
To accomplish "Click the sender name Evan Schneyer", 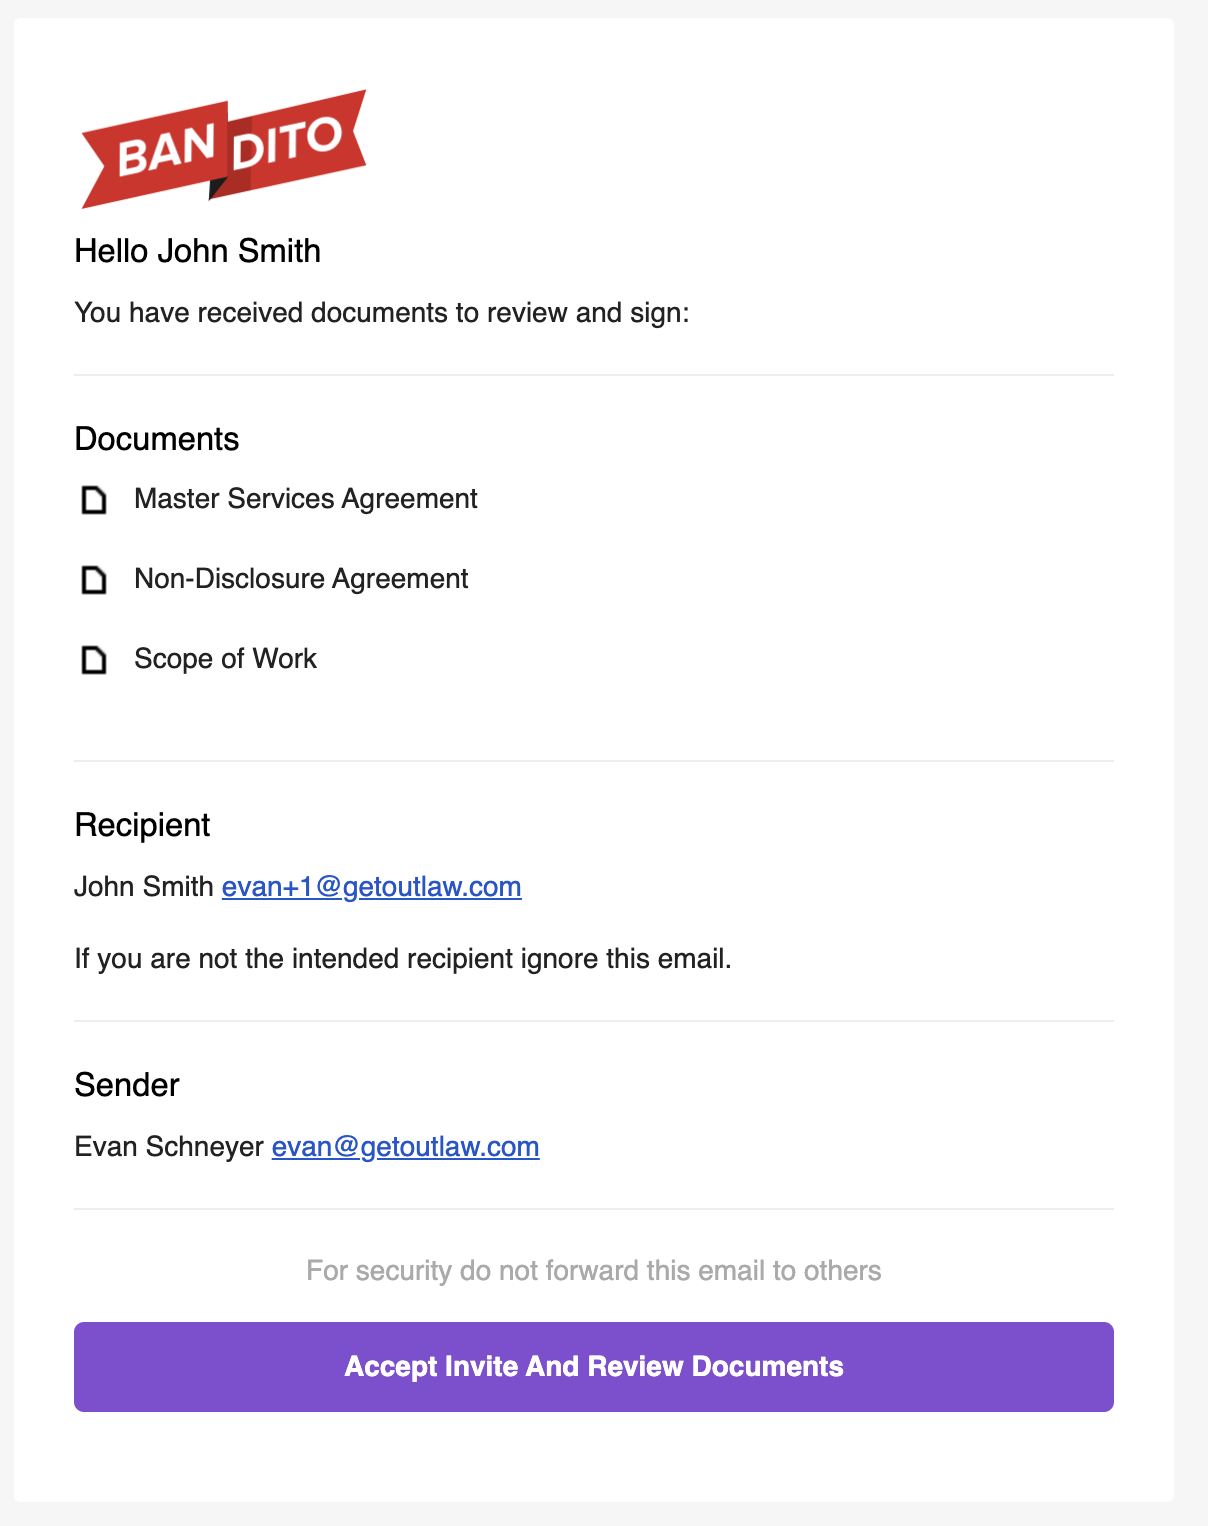I will (169, 1146).
